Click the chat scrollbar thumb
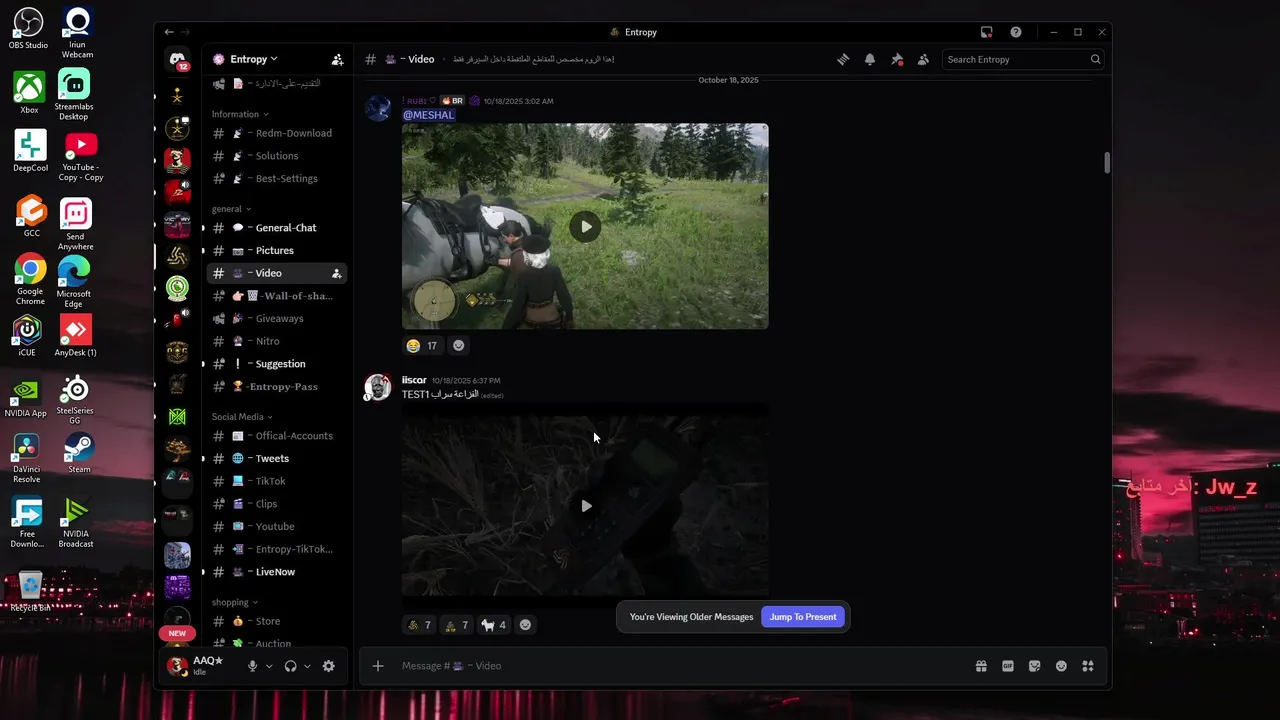Image resolution: width=1280 pixels, height=720 pixels. (x=1107, y=163)
